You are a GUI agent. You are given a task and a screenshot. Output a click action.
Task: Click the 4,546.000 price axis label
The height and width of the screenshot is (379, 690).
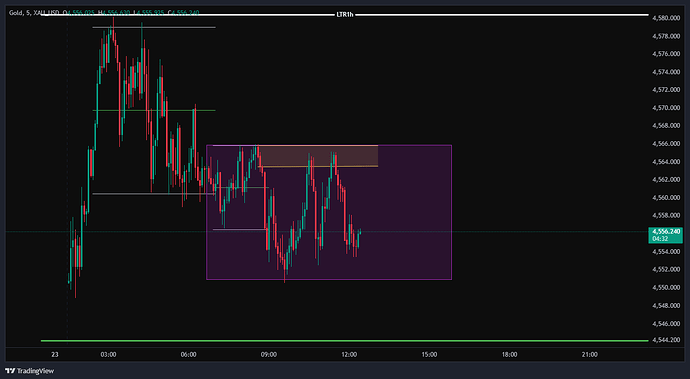click(x=667, y=324)
